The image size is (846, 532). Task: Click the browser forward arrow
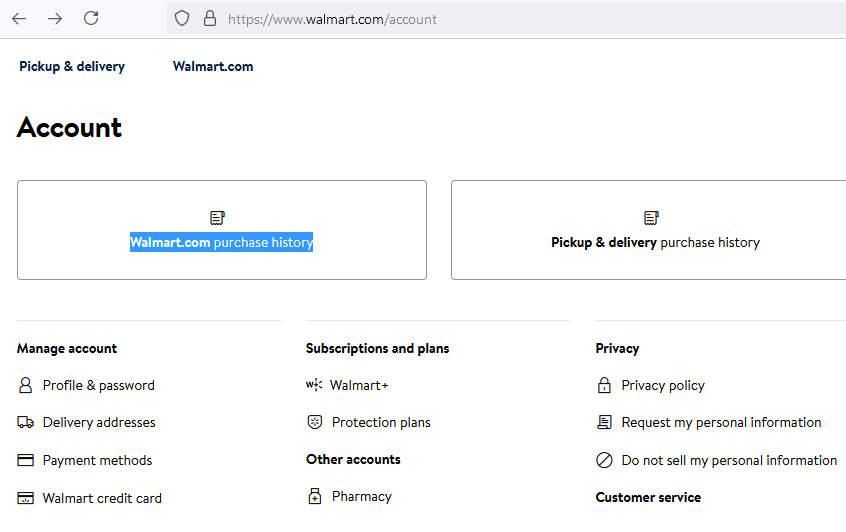tap(55, 19)
